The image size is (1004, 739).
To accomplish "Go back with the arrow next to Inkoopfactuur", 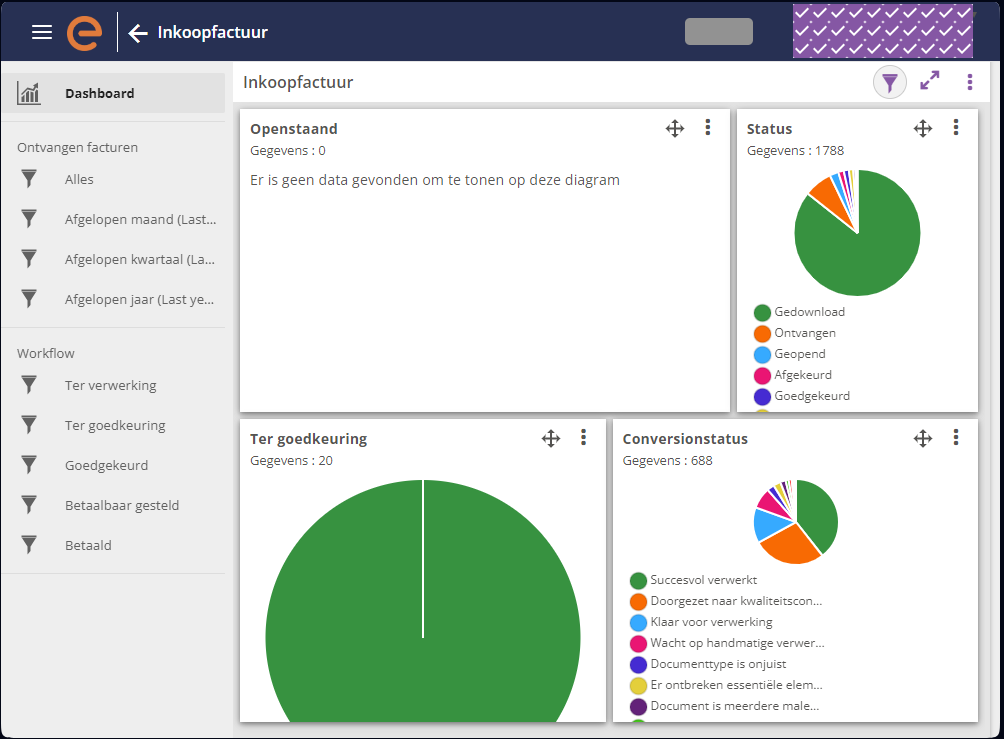I will click(x=138, y=33).
